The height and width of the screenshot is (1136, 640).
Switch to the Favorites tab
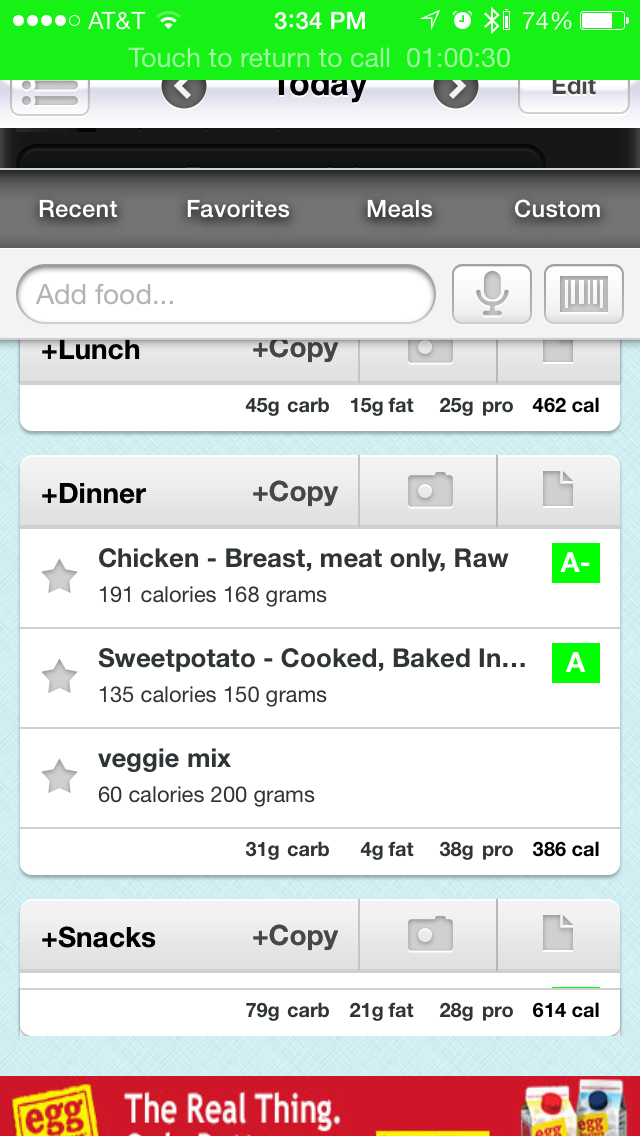pyautogui.click(x=238, y=209)
